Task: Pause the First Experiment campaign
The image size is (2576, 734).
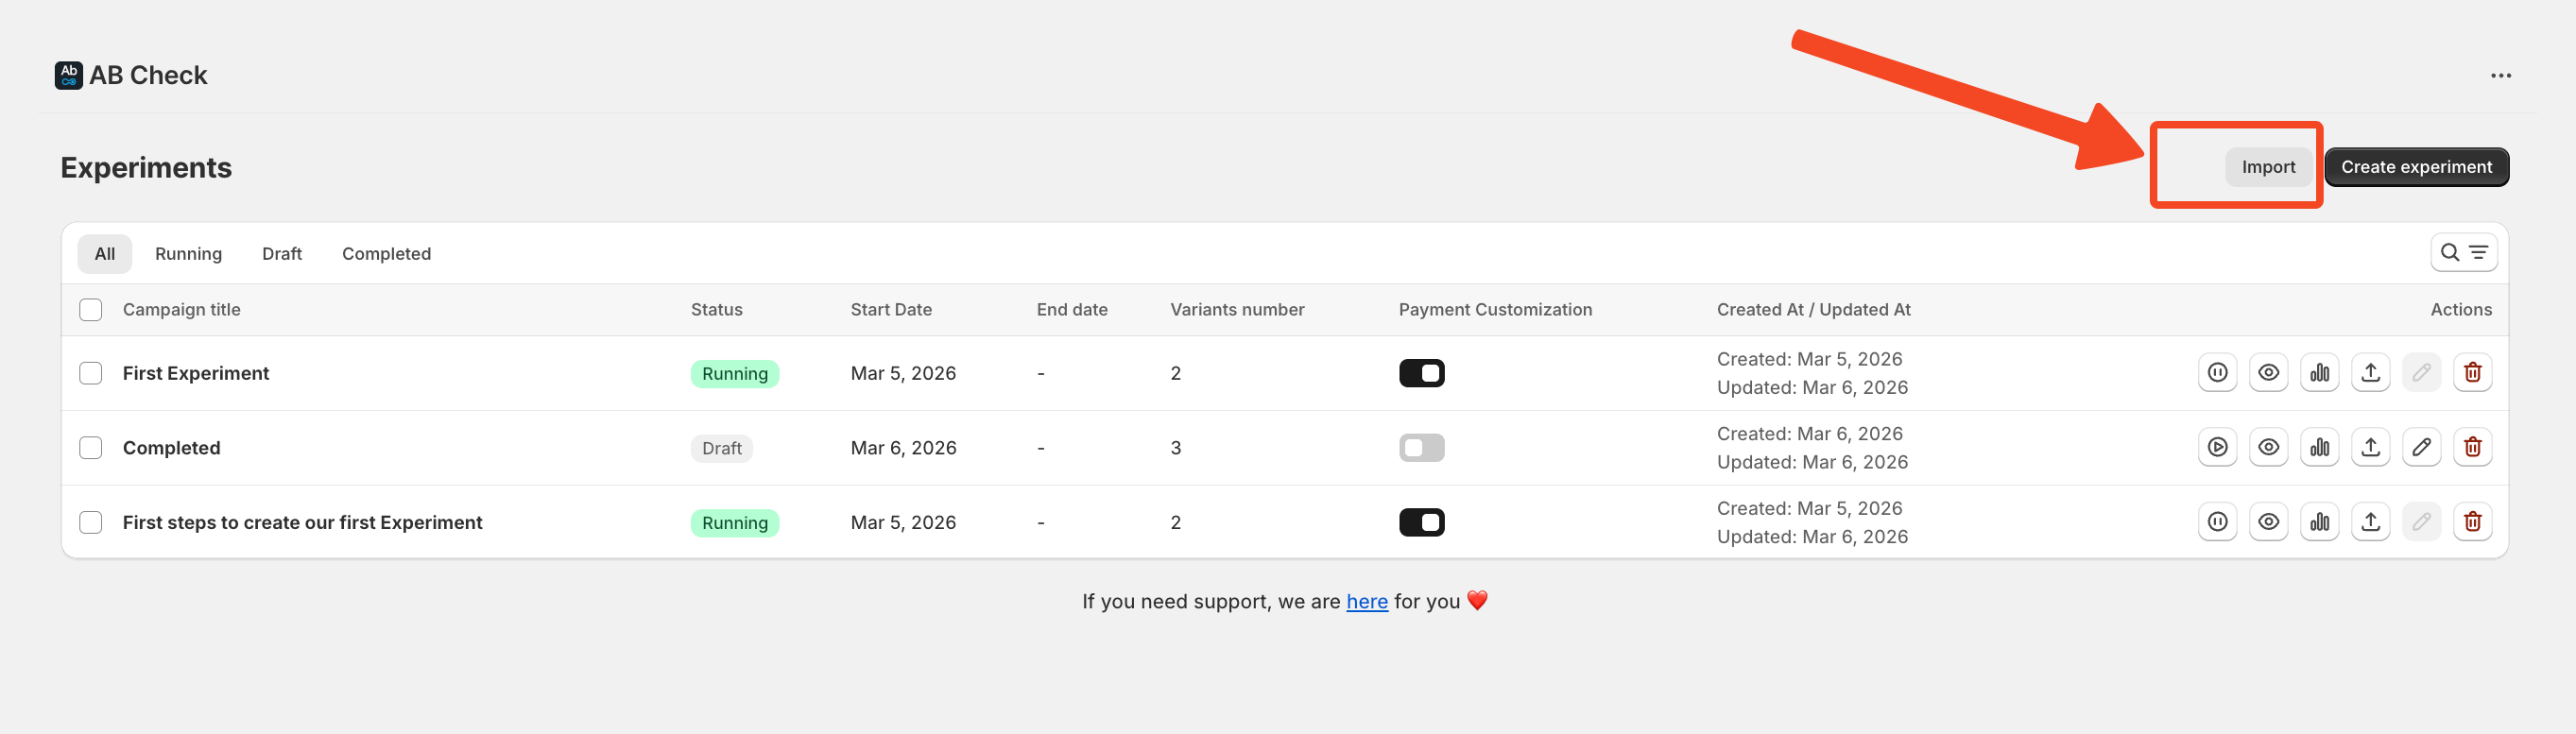Action: (x=2217, y=373)
